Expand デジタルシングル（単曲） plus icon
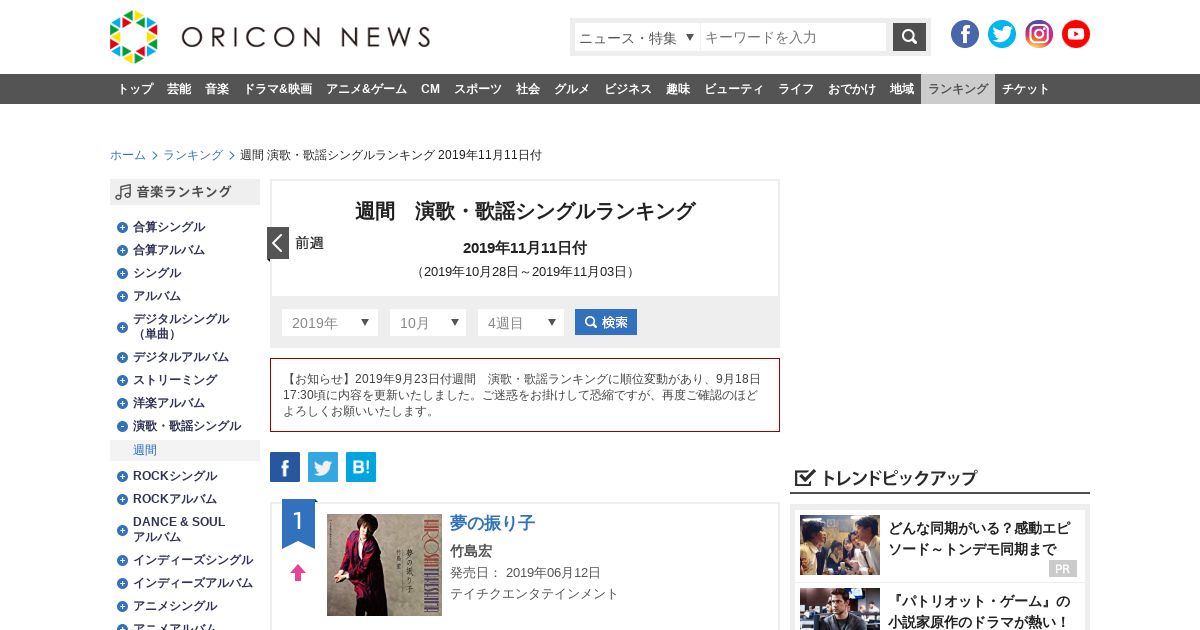 (122, 327)
